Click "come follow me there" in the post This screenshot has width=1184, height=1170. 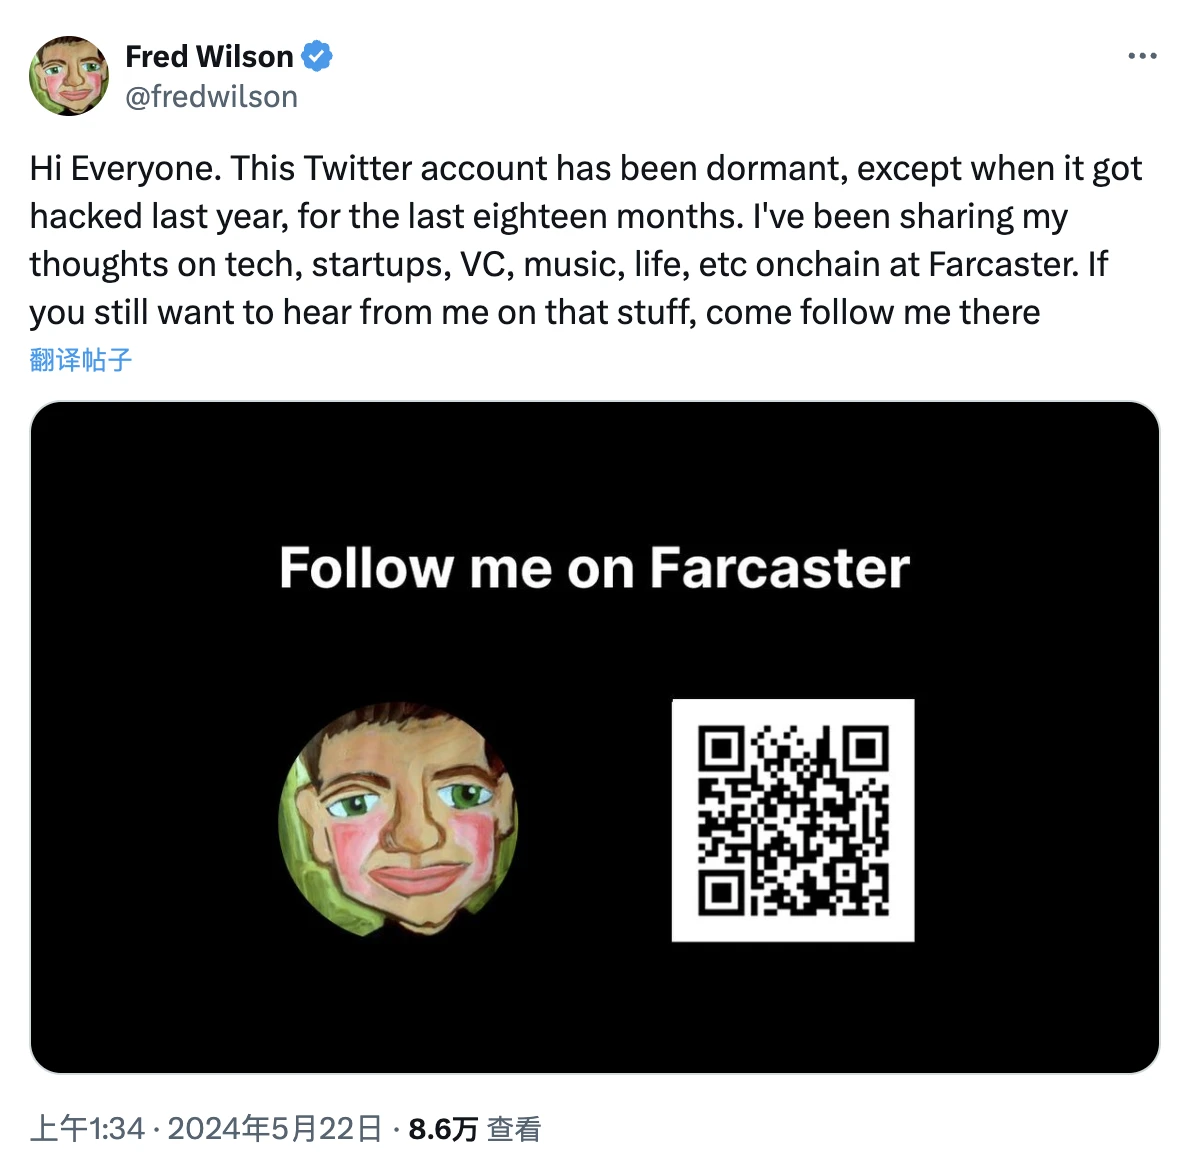tap(872, 312)
